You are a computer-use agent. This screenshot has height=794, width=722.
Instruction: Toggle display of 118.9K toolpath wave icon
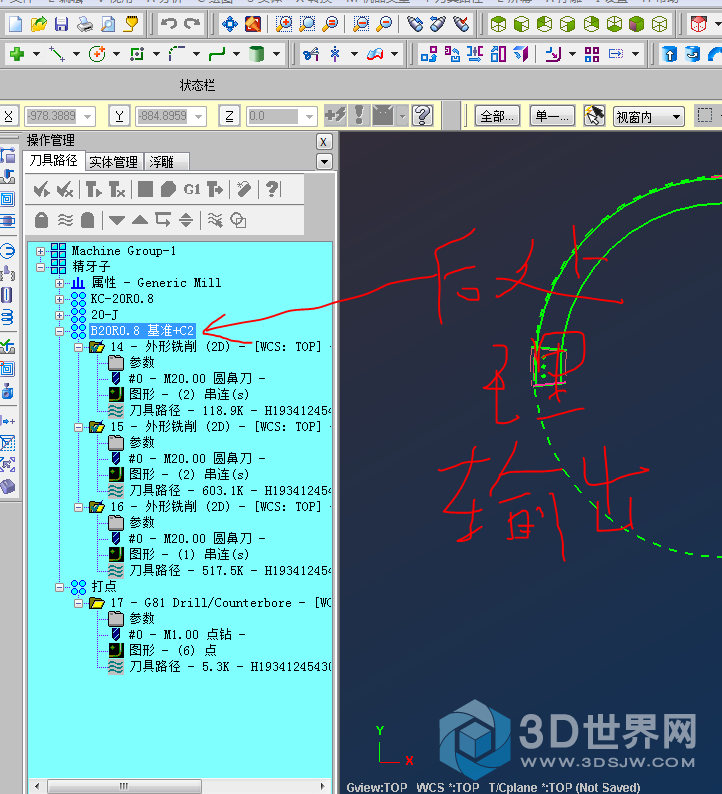click(x=116, y=411)
